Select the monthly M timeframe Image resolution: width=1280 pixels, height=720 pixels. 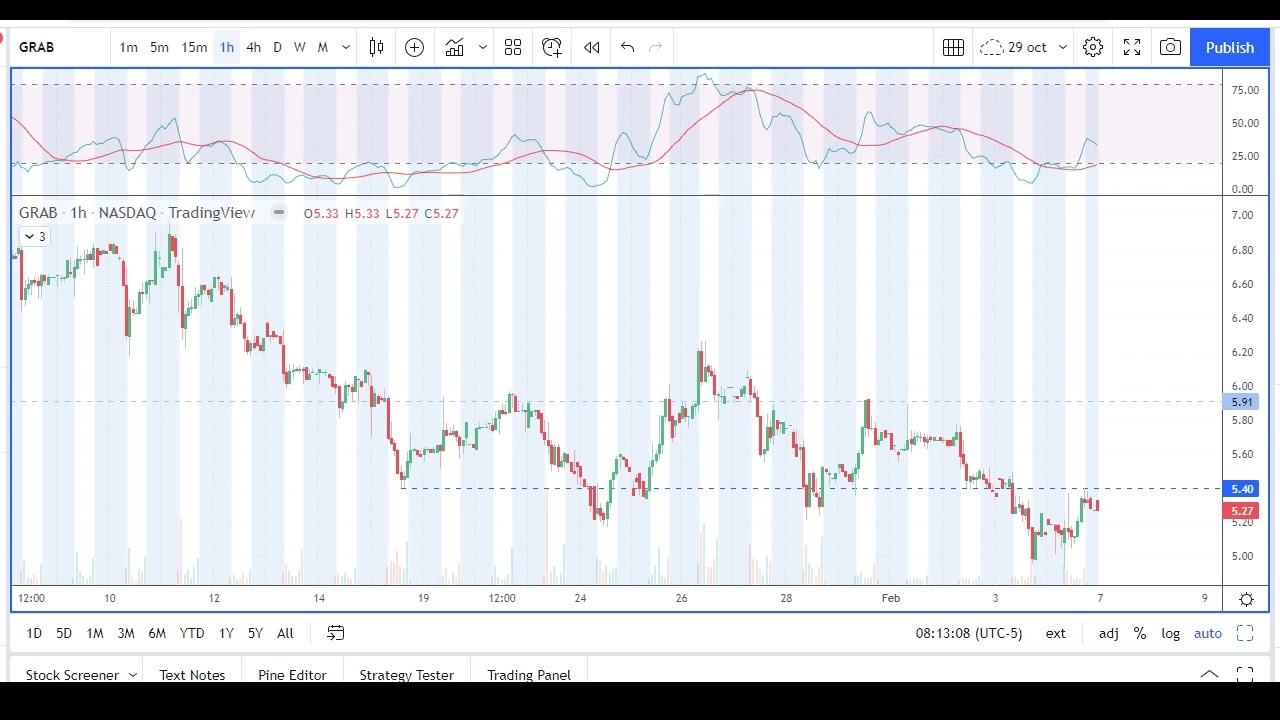pyautogui.click(x=322, y=47)
